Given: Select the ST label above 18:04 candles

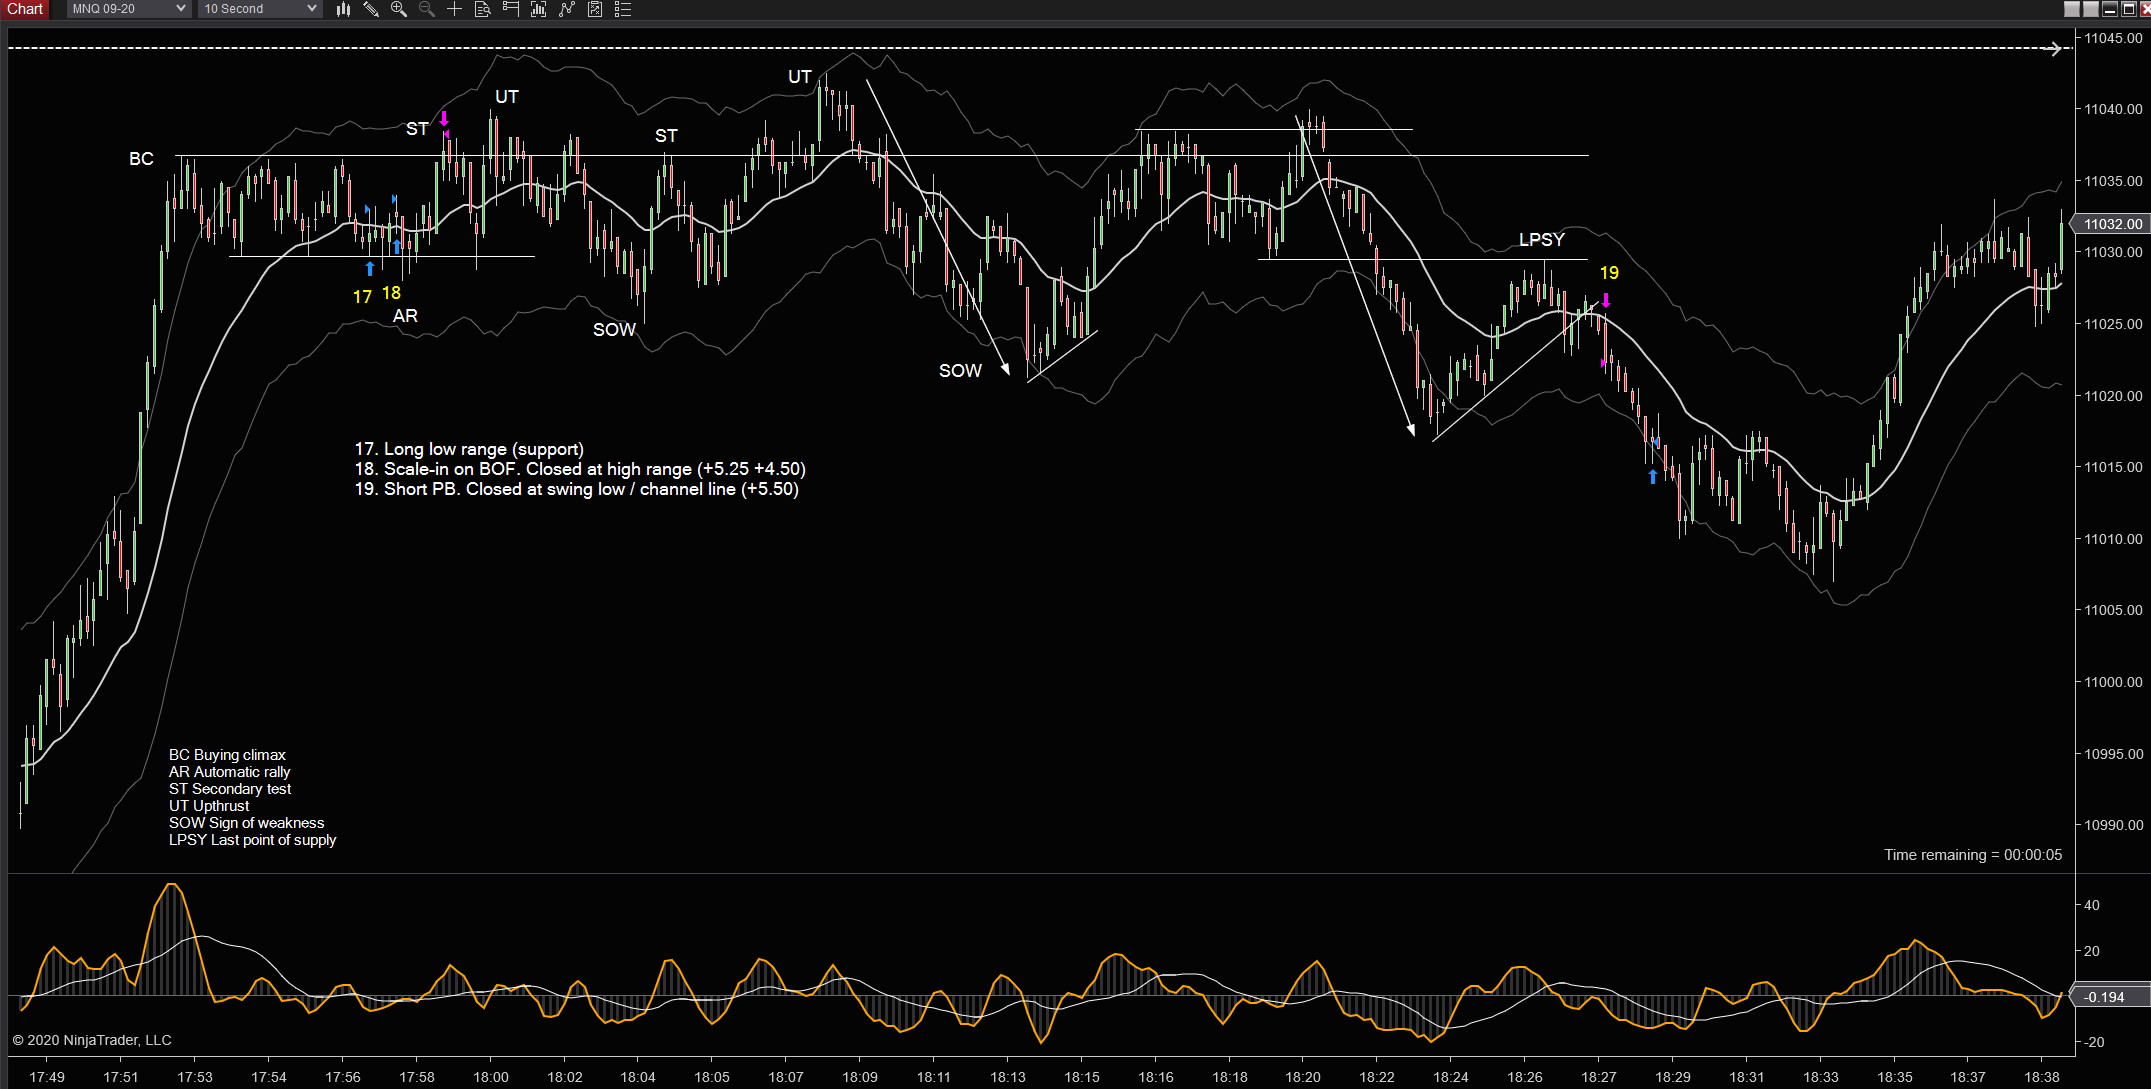Looking at the screenshot, I should (x=666, y=136).
